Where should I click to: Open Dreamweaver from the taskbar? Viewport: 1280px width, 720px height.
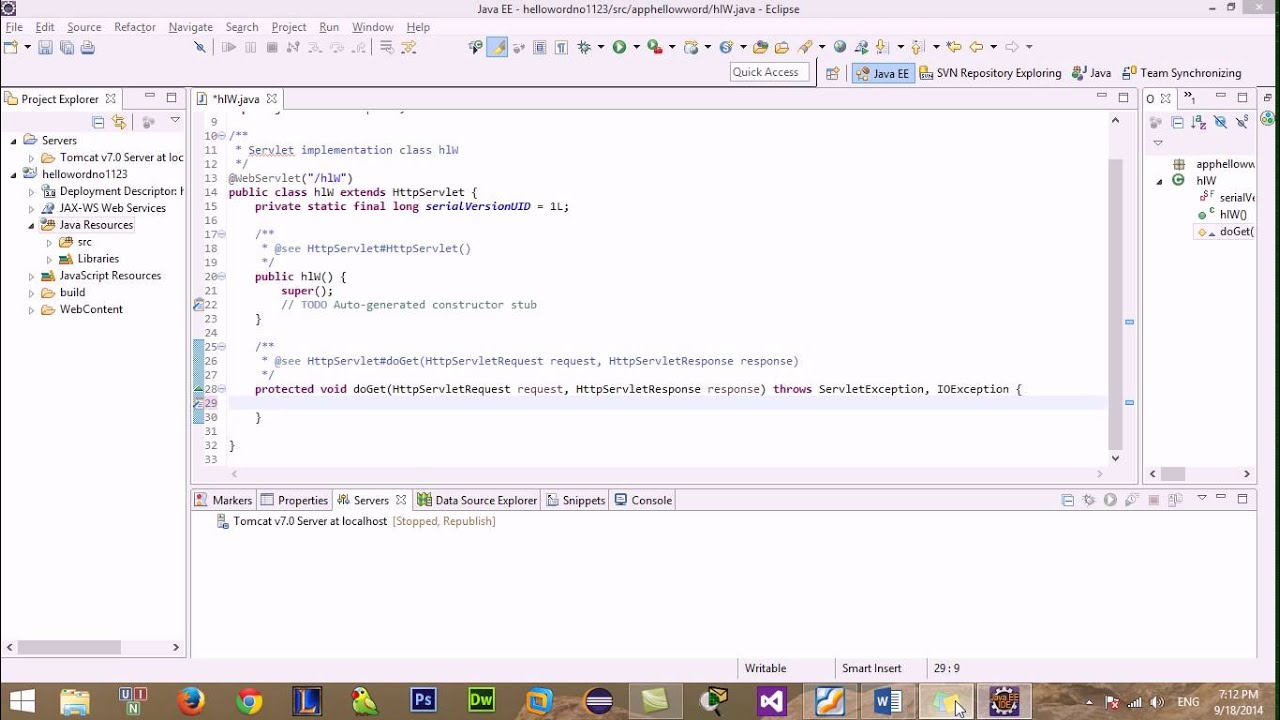pyautogui.click(x=481, y=701)
